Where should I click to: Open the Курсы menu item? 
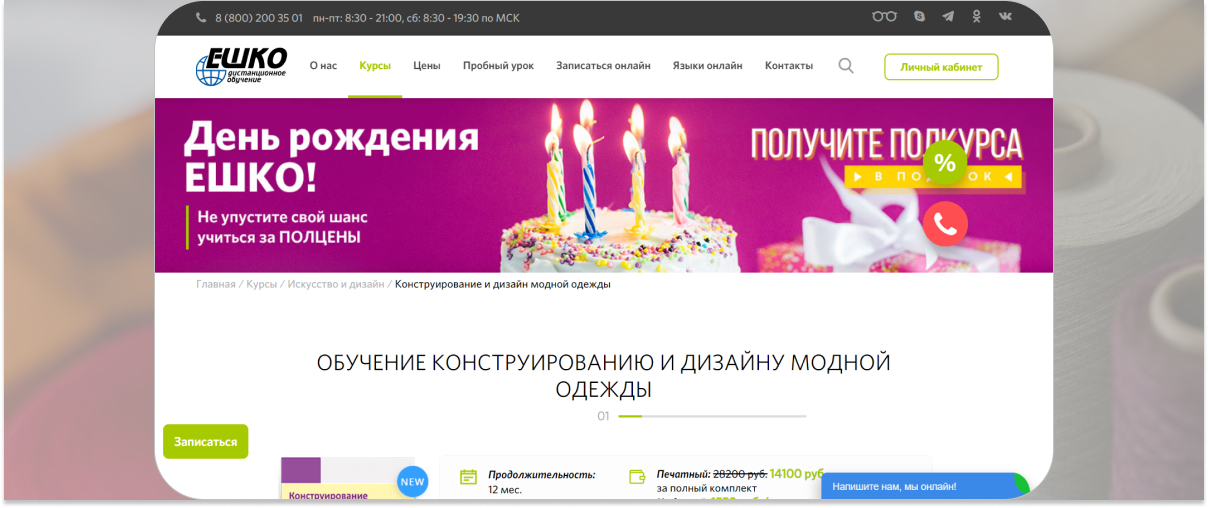pyautogui.click(x=375, y=66)
